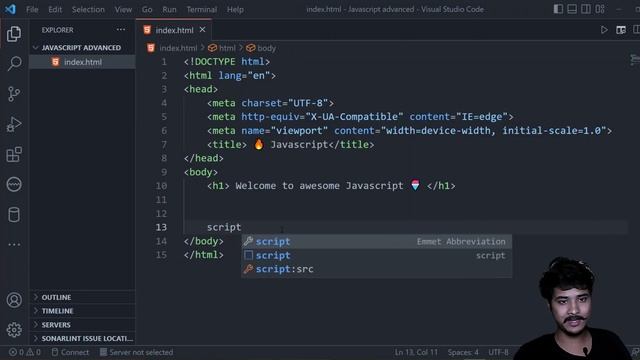Open the Go menu
640x360 pixels.
click(x=147, y=9)
